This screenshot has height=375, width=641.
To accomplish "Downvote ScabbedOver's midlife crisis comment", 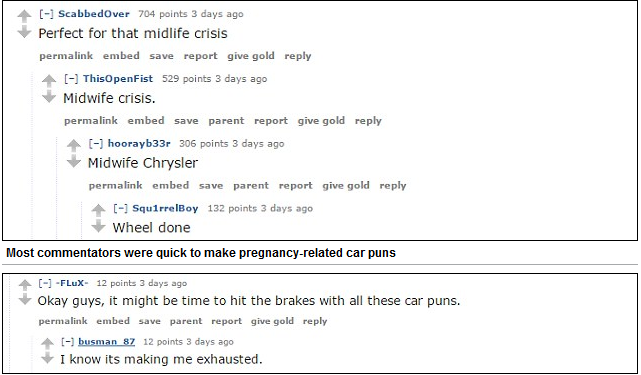I will (25, 32).
